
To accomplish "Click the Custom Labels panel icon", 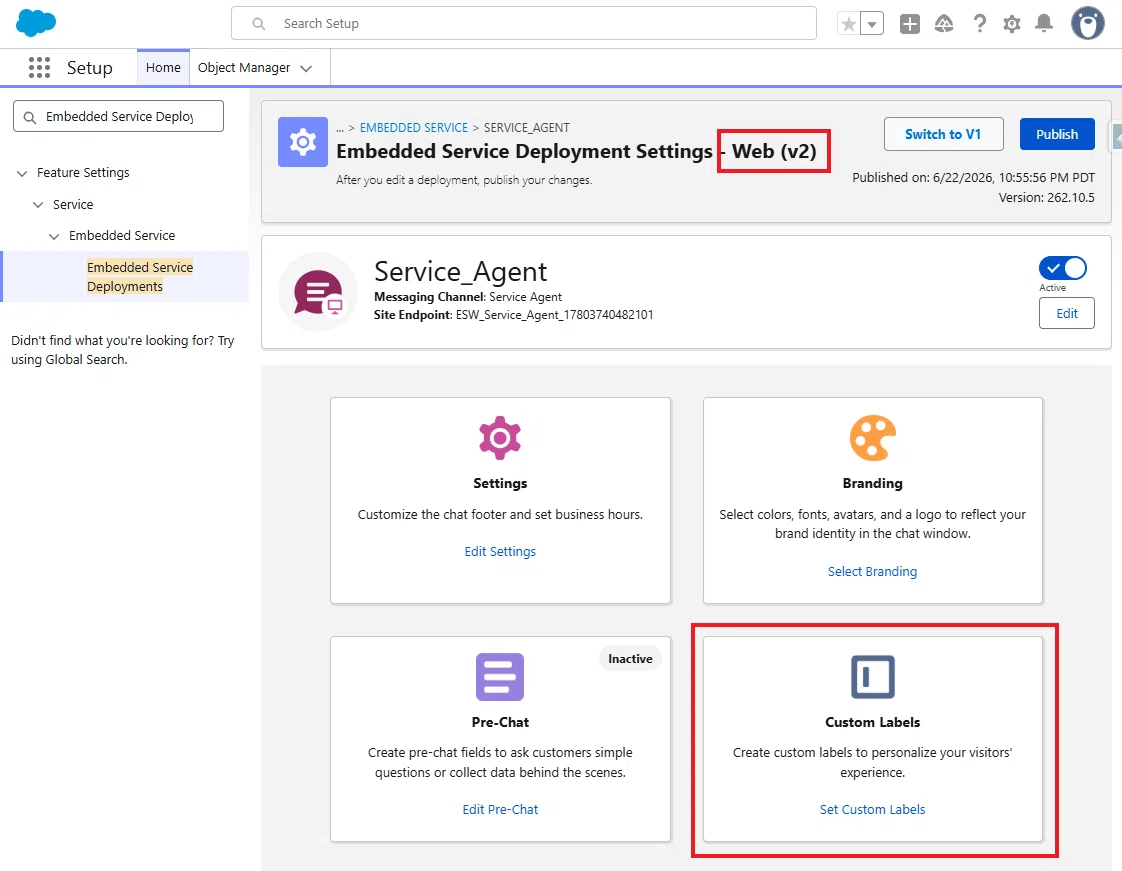I will point(872,676).
